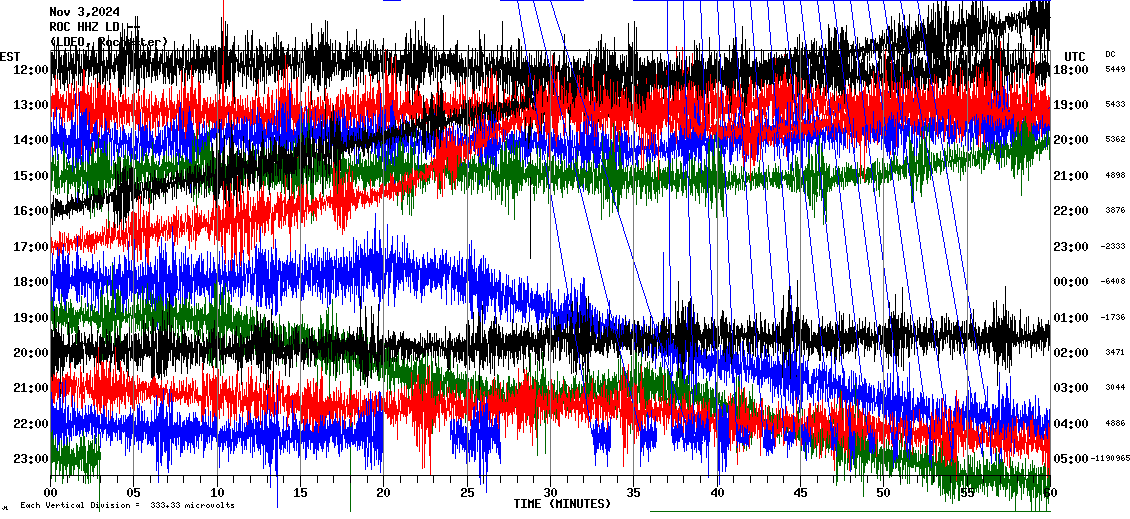
Task: Click the 10 minute tick label
Action: pos(218,493)
